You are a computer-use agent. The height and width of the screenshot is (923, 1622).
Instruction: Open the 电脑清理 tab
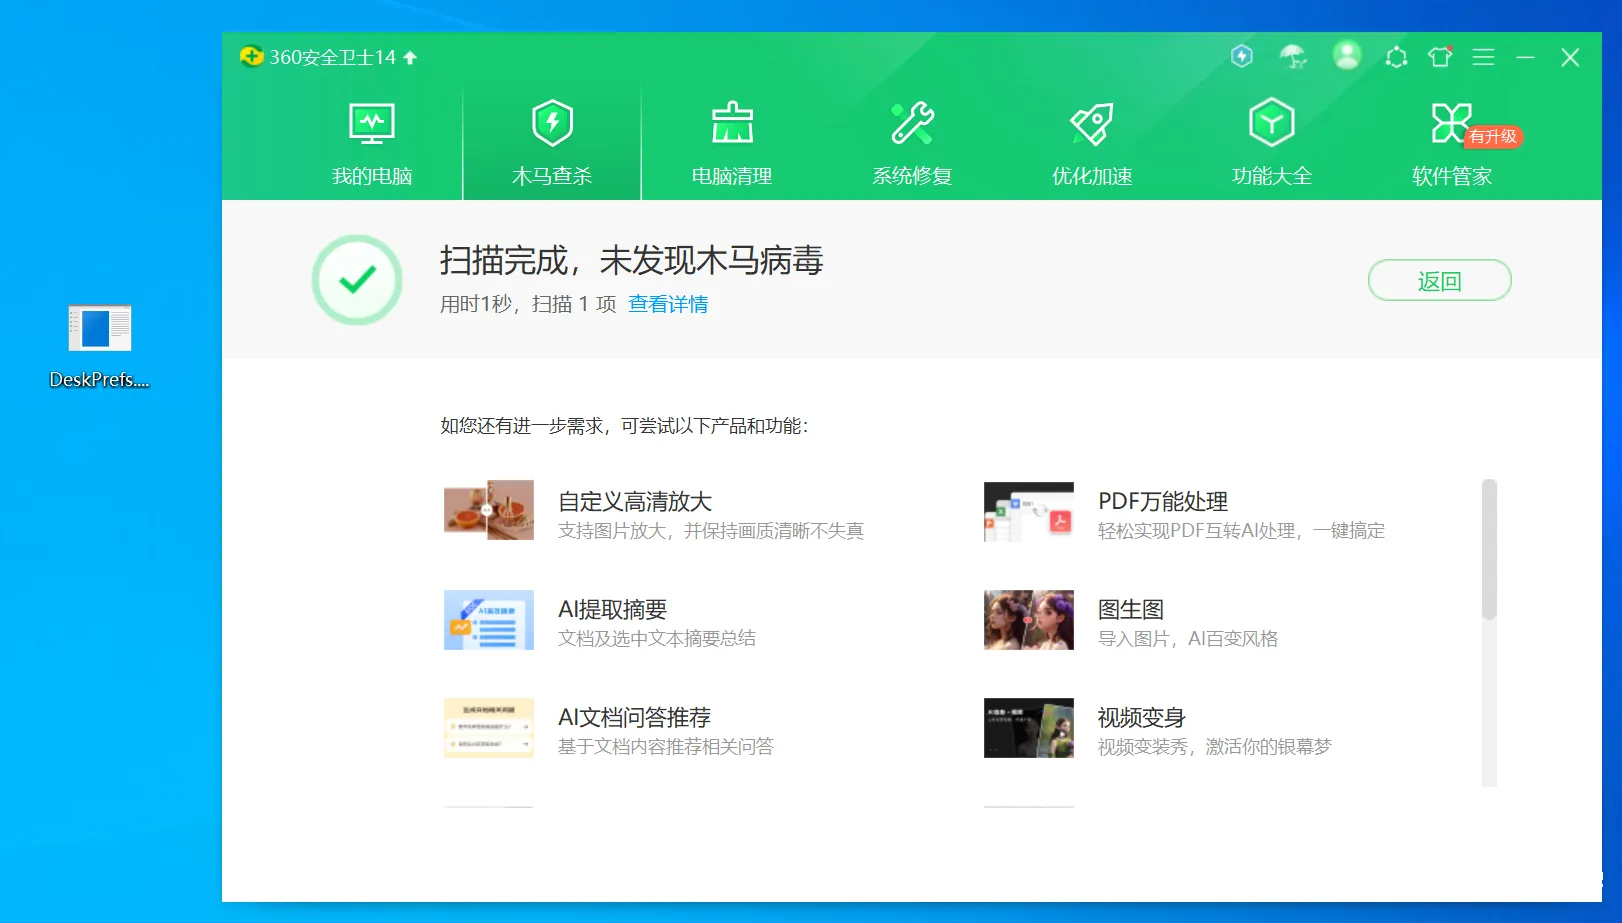(732, 143)
